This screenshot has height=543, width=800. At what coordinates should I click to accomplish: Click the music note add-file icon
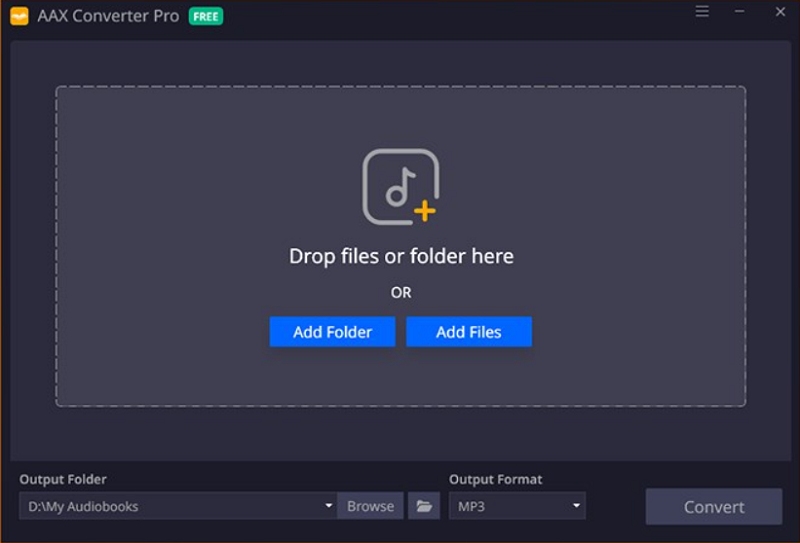point(401,187)
